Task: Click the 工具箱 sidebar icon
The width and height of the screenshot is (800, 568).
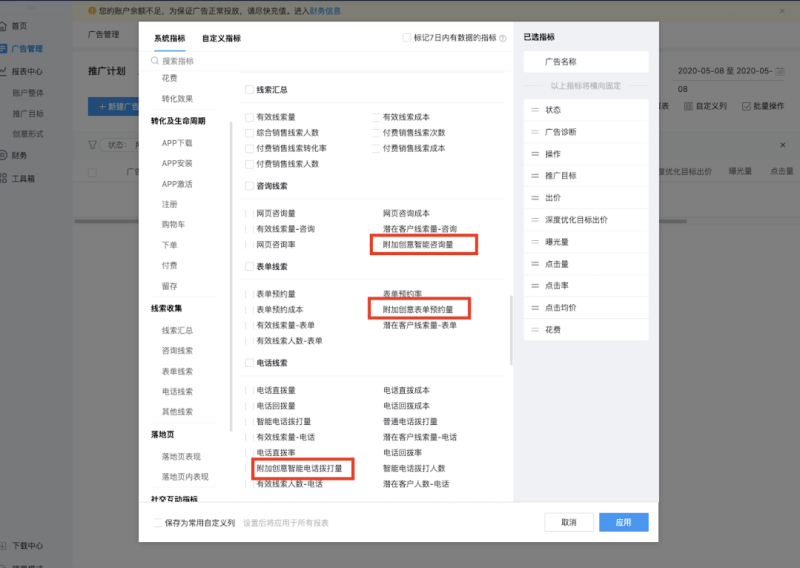Action: coord(3,178)
